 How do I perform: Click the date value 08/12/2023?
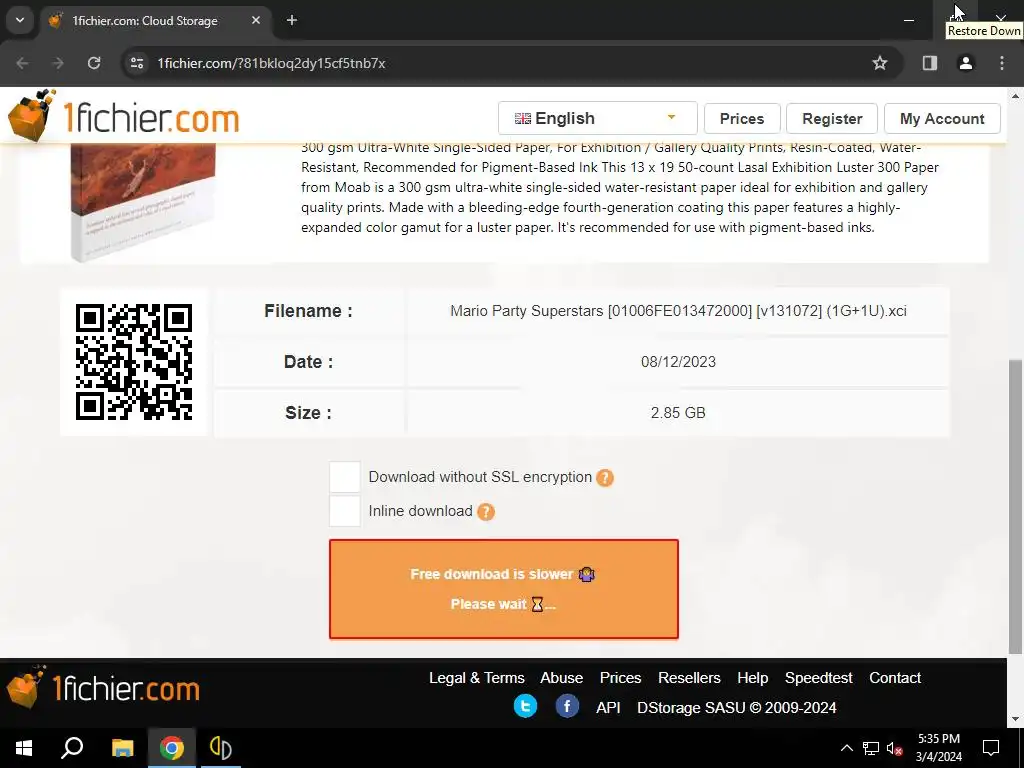[x=678, y=362]
